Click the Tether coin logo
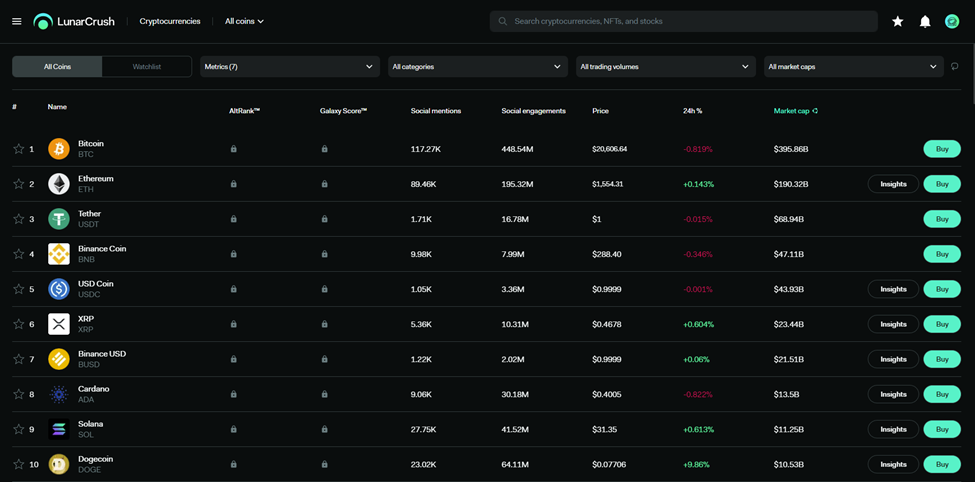Image resolution: width=975 pixels, height=482 pixels. 59,219
